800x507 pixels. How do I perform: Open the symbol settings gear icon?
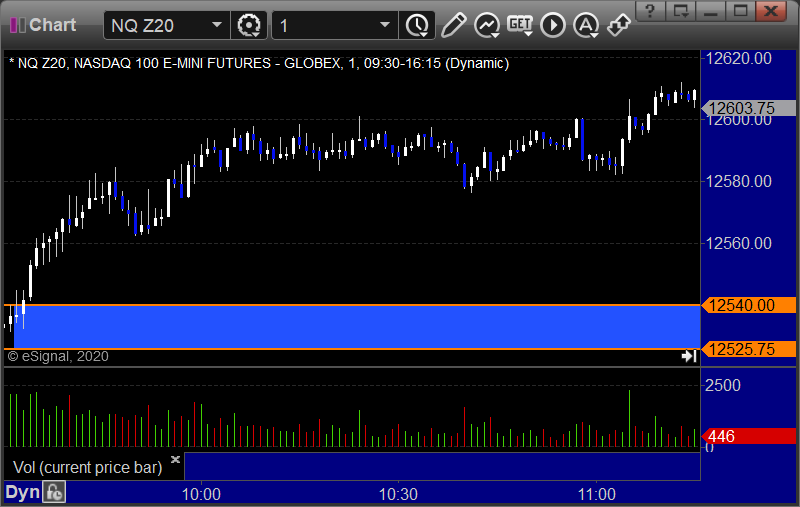click(249, 25)
